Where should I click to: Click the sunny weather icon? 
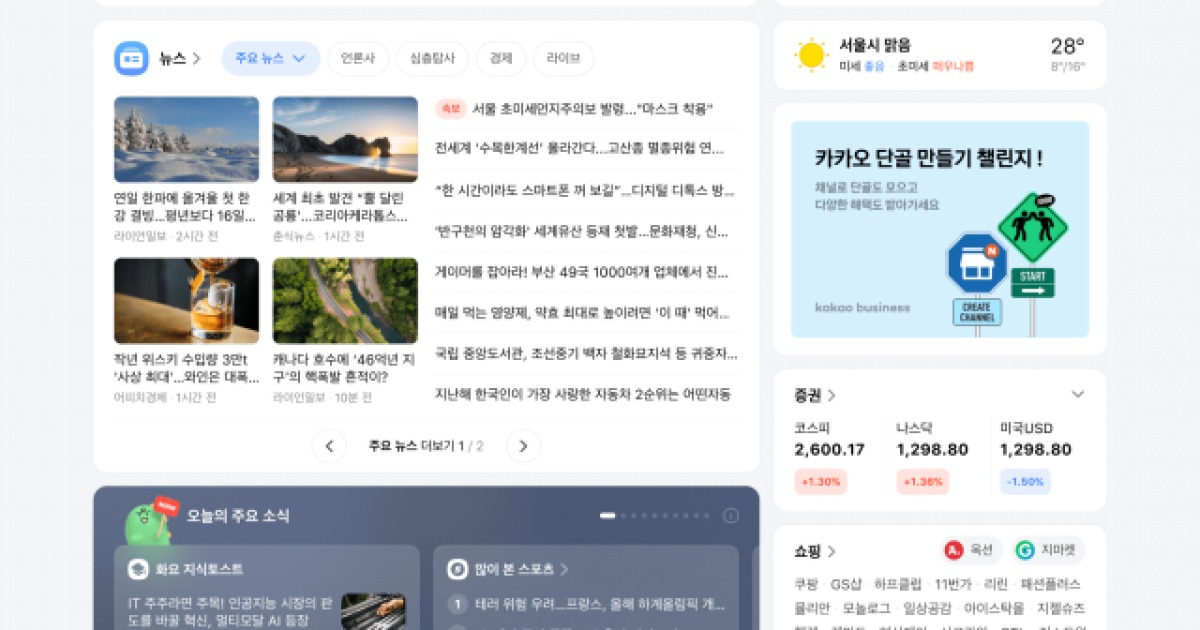811,55
